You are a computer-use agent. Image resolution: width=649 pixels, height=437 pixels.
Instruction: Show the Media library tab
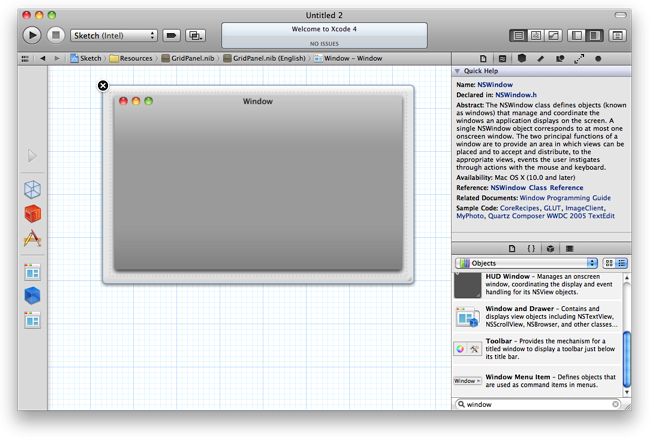coord(570,248)
